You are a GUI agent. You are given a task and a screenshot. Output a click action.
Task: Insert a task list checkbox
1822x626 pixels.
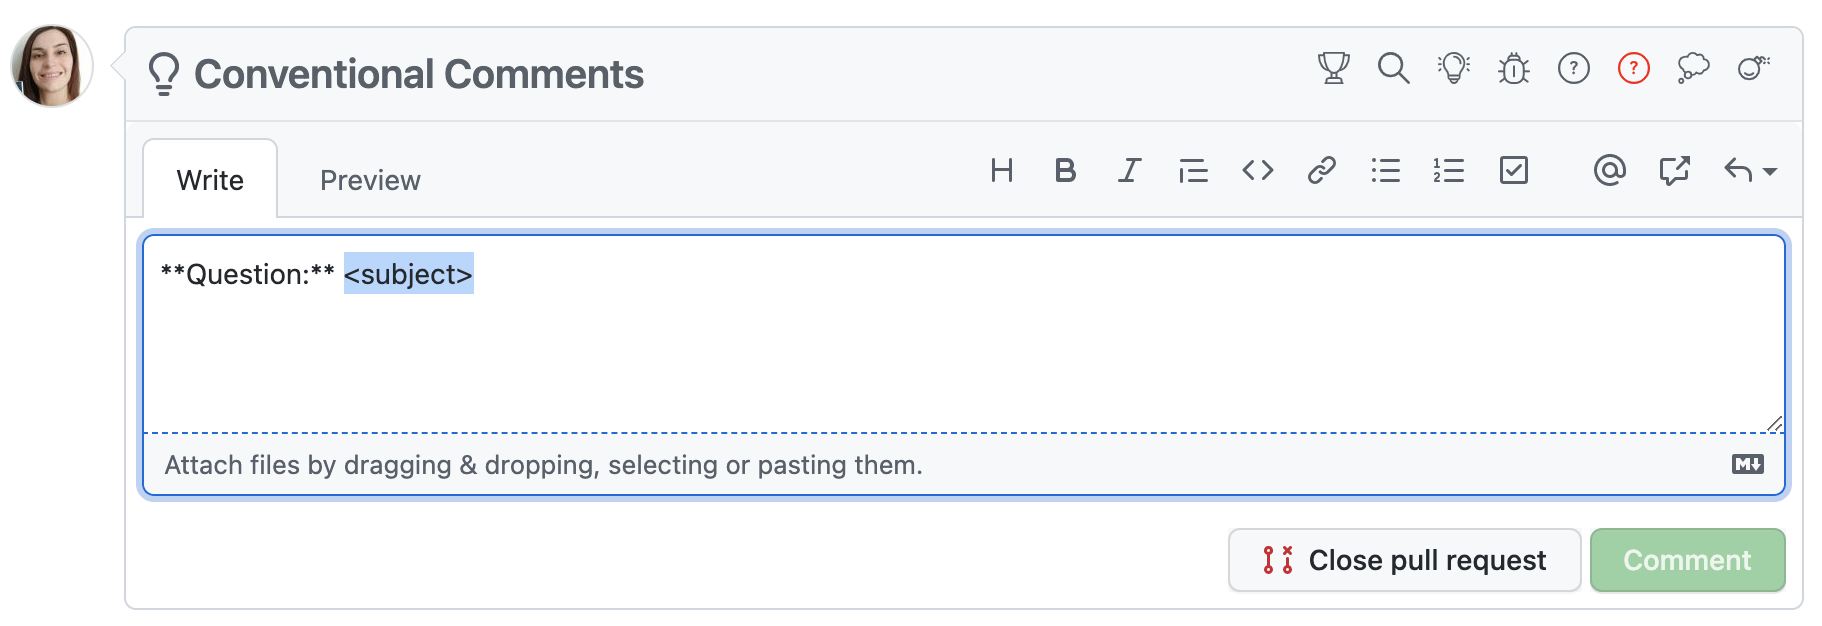[1514, 171]
